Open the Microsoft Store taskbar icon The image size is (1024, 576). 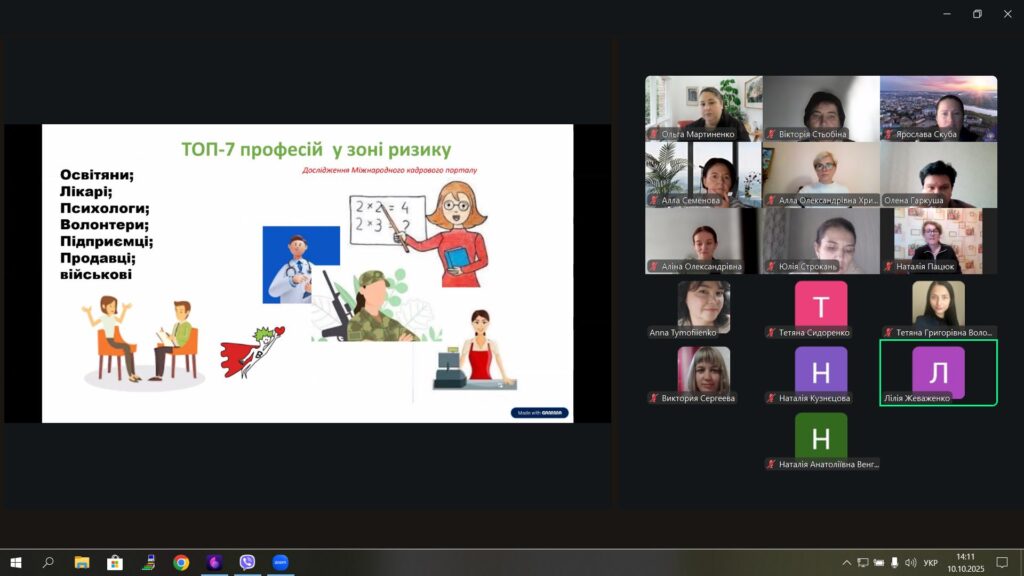(x=115, y=562)
